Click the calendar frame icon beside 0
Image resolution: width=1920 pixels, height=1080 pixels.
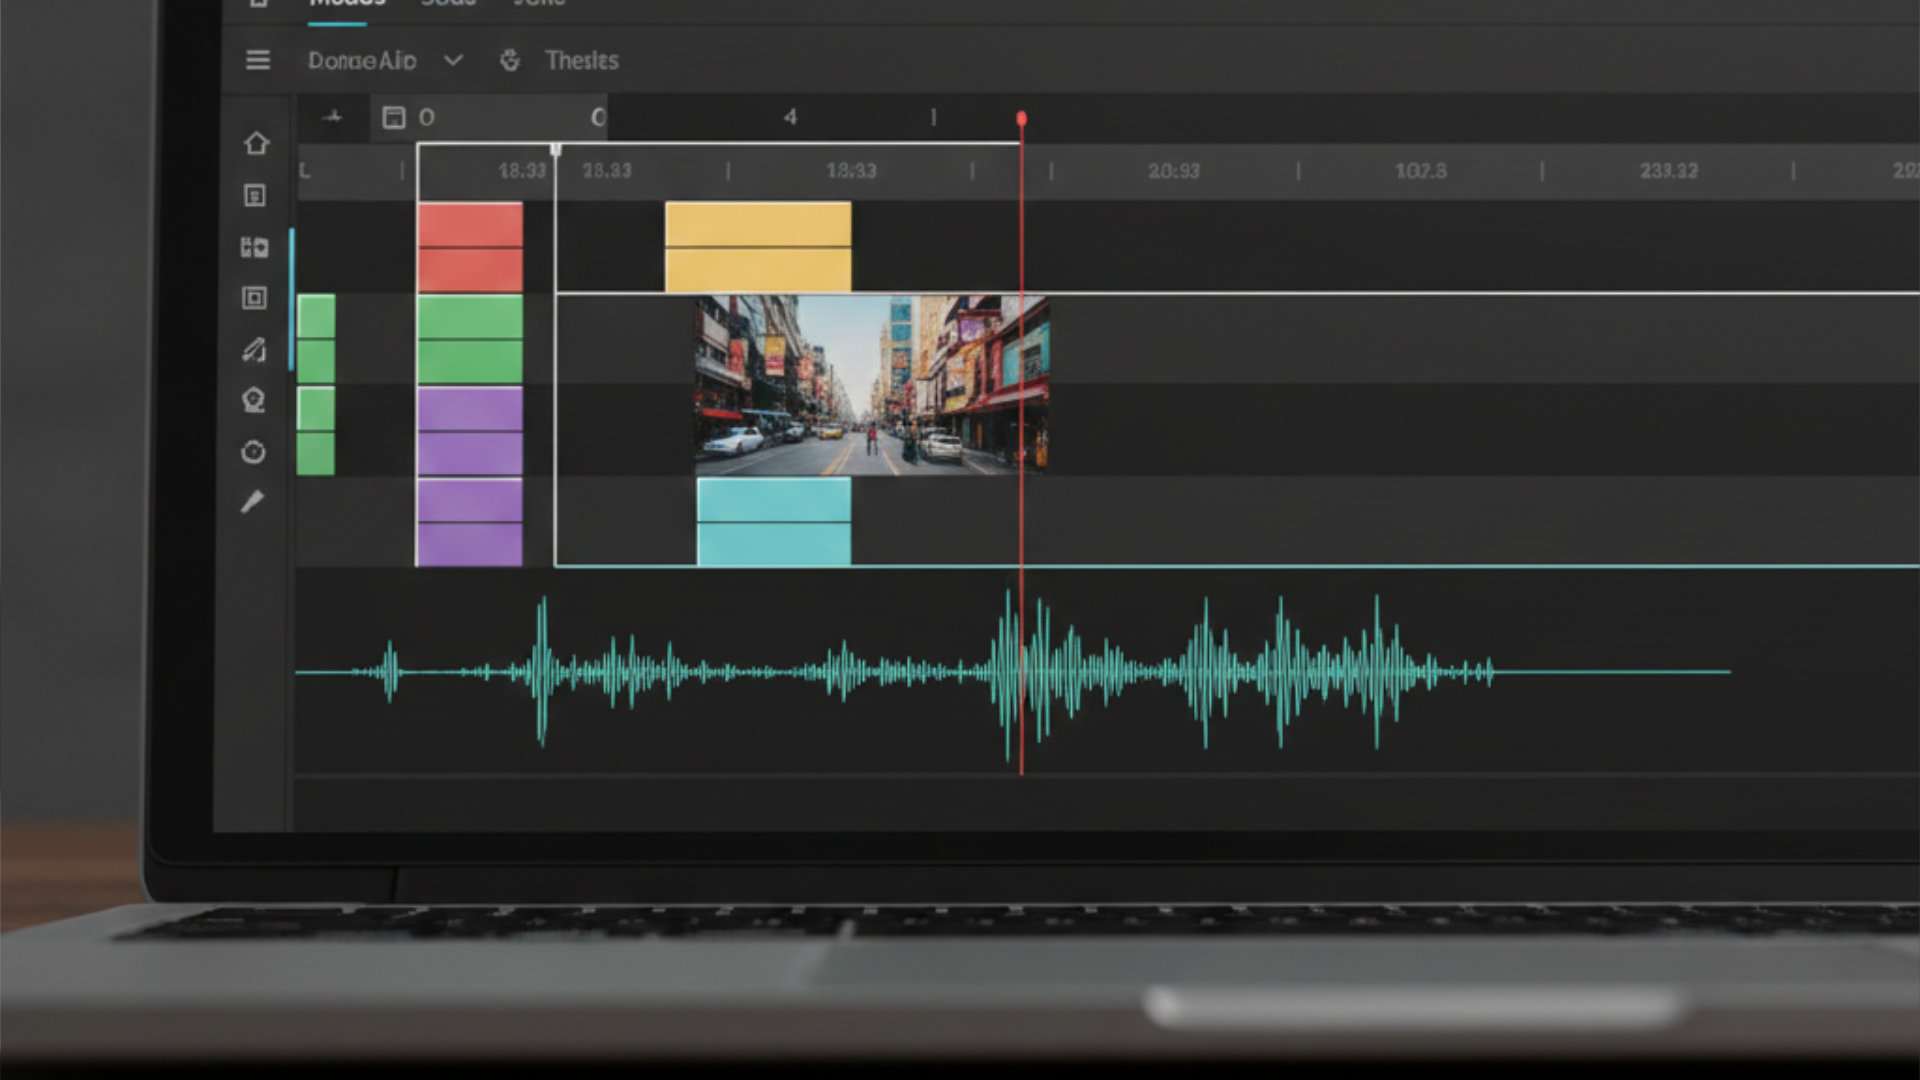394,118
